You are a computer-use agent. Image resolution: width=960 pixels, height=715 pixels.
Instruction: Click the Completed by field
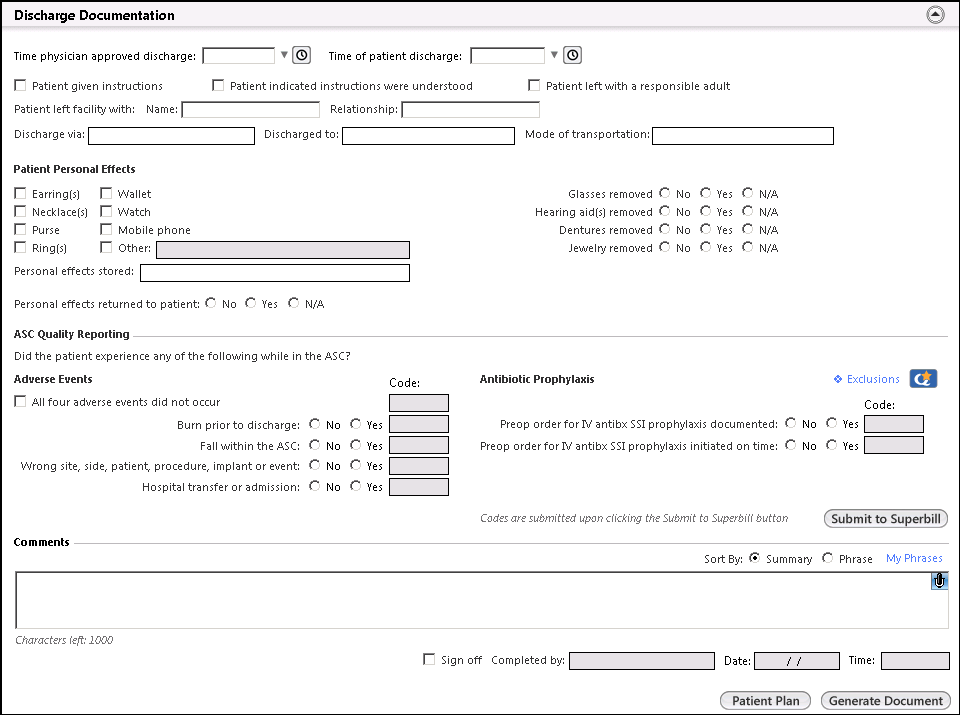(642, 661)
